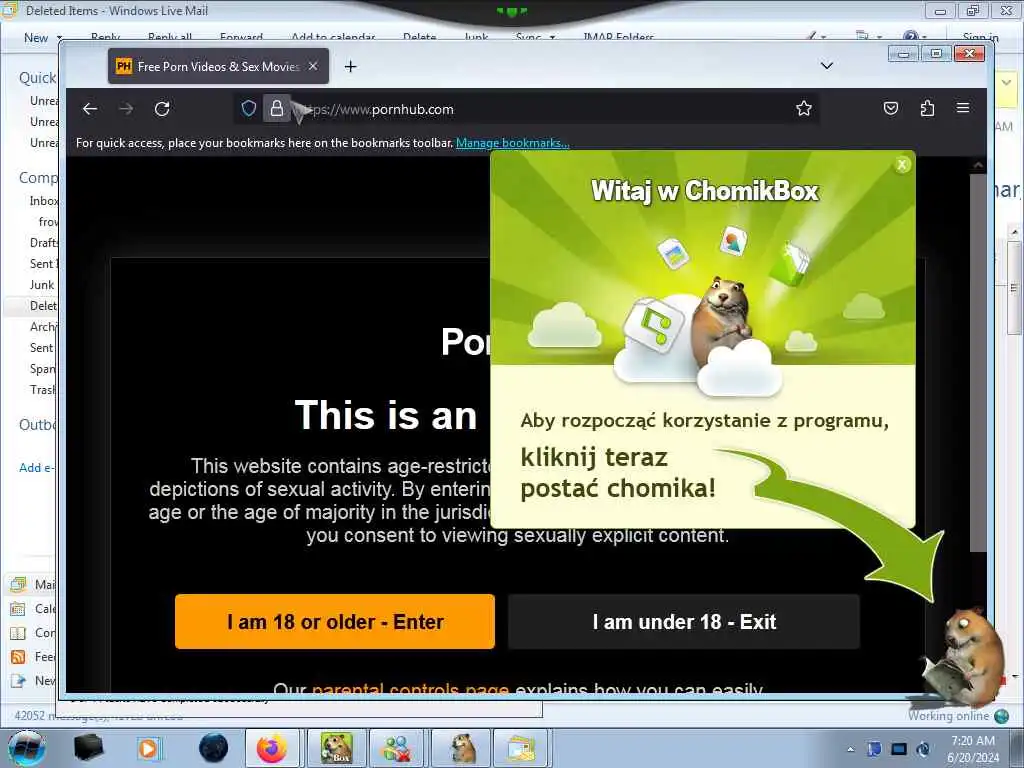
Task: Click the Working online status icon
Action: [1001, 716]
